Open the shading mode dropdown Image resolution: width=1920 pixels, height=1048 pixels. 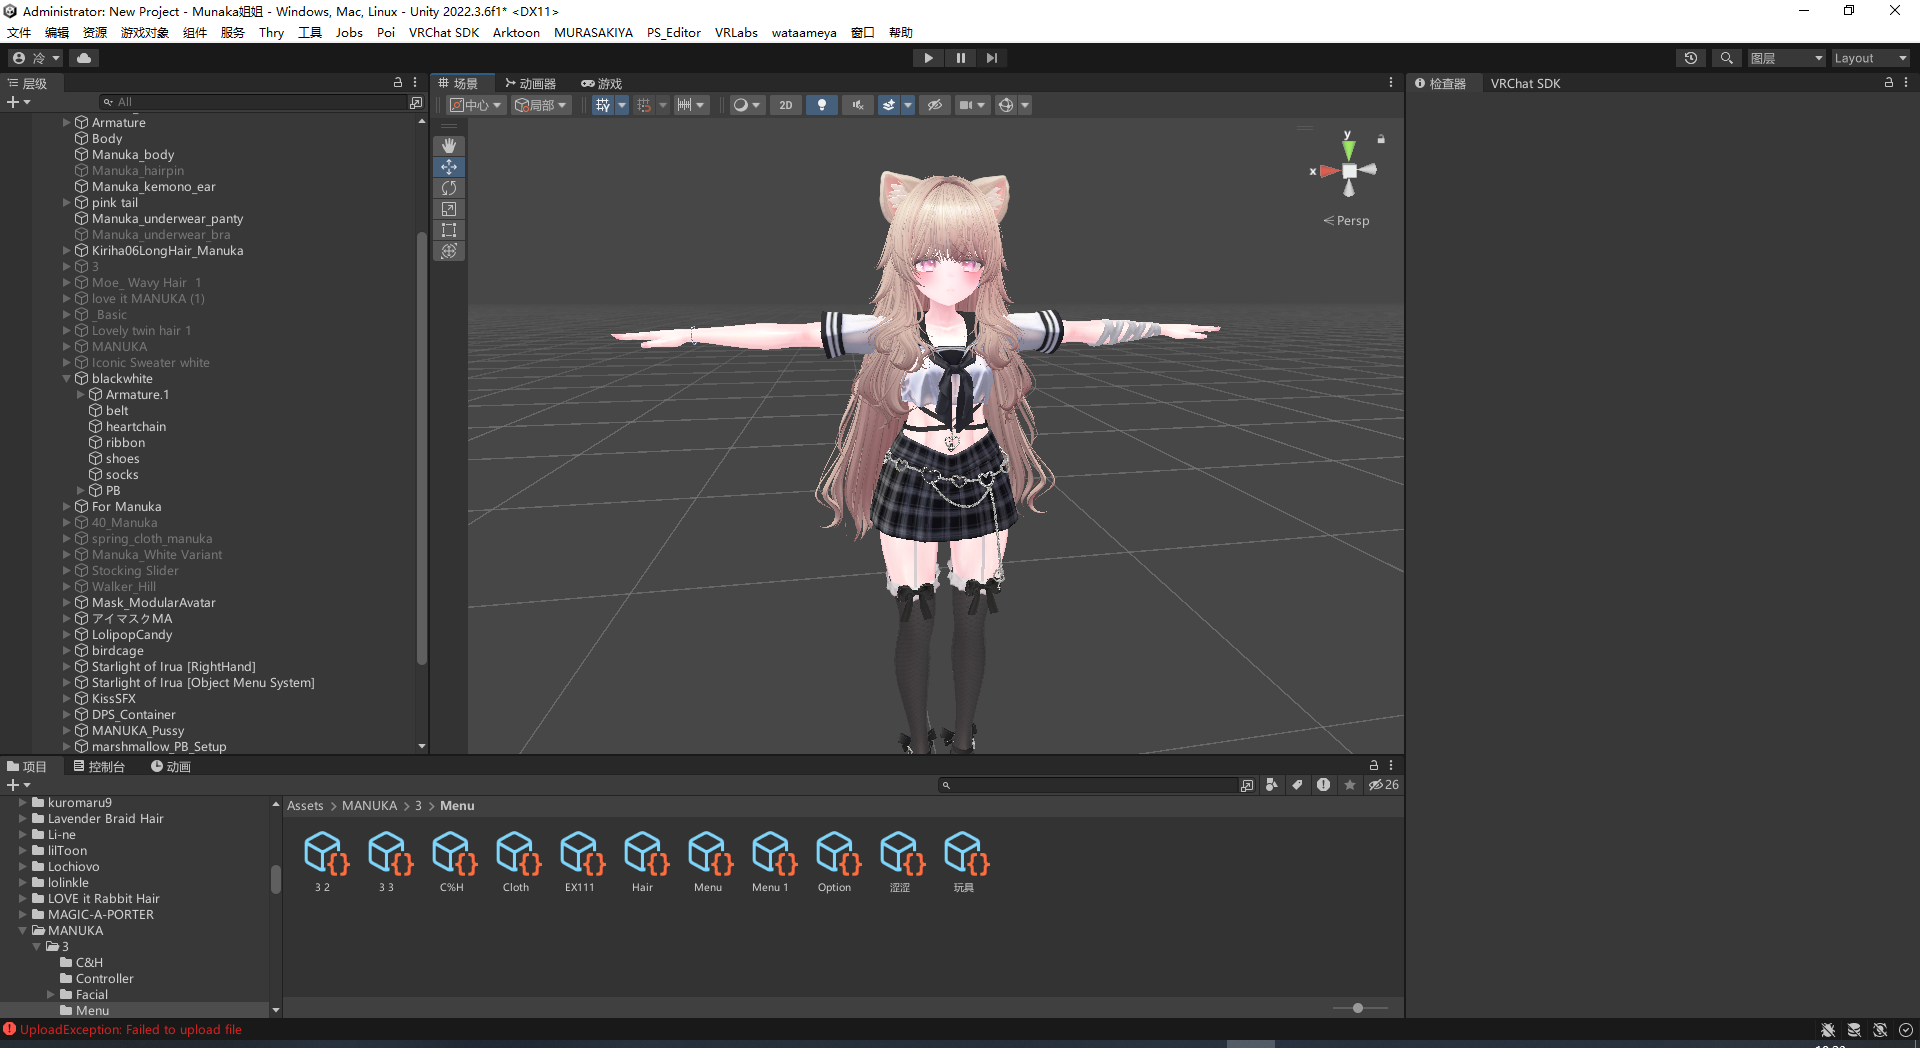(x=747, y=105)
